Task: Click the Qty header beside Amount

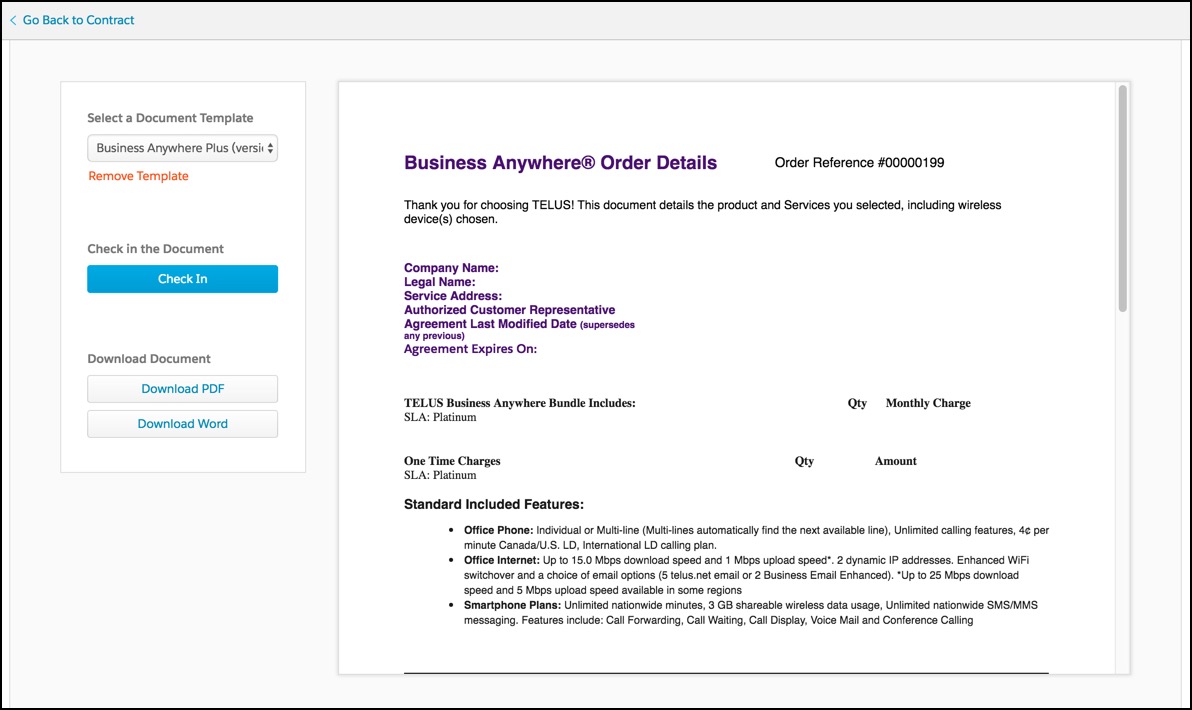Action: [804, 461]
